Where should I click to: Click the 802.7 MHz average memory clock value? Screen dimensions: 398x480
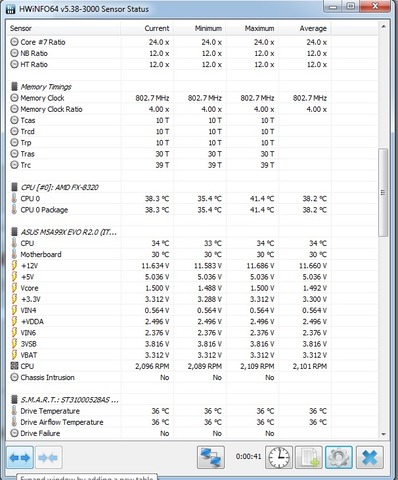click(x=310, y=98)
